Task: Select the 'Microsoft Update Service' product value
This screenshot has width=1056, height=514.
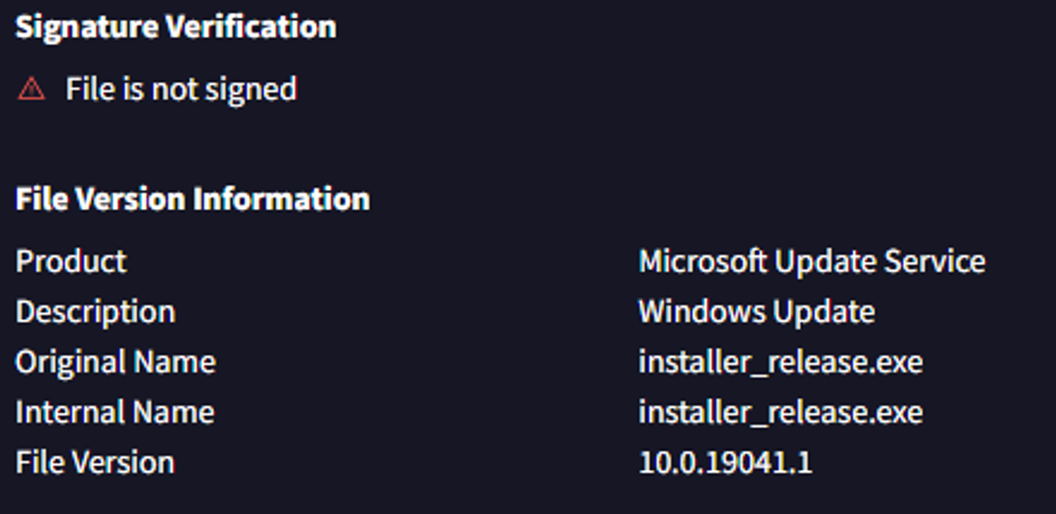Action: click(811, 261)
